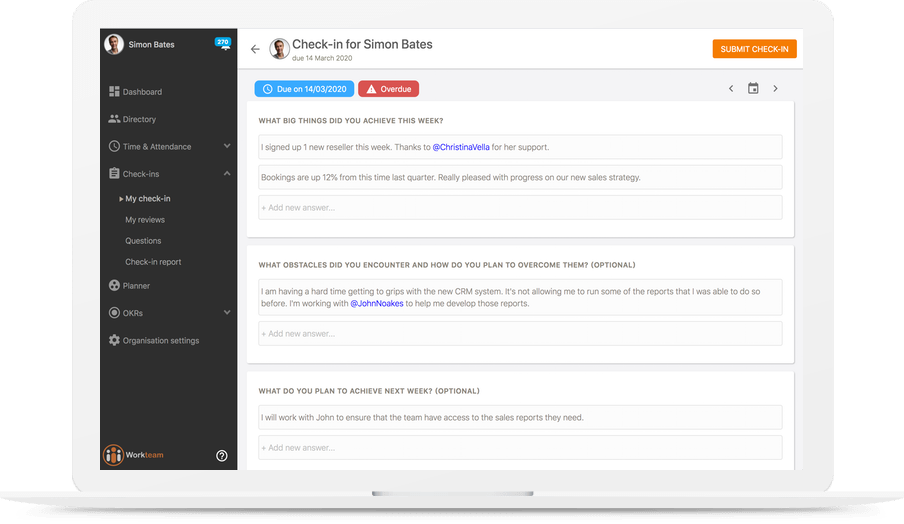This screenshot has height=524, width=904.
Task: Click the 'due 14 March 2020' subtitle
Action: 322,58
